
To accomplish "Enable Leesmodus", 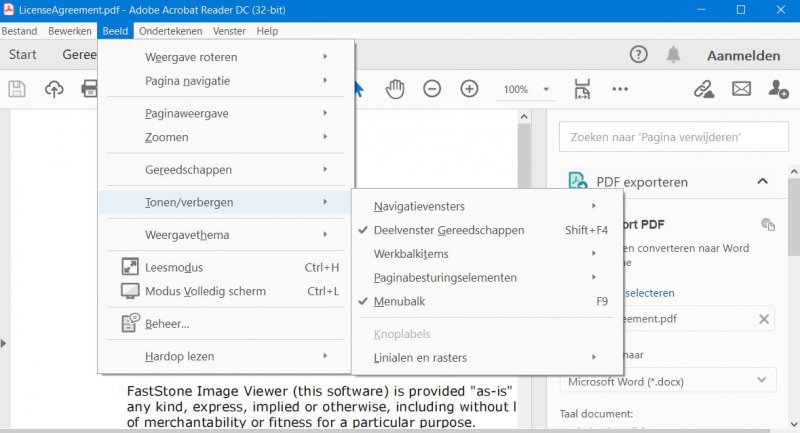I will tap(174, 267).
